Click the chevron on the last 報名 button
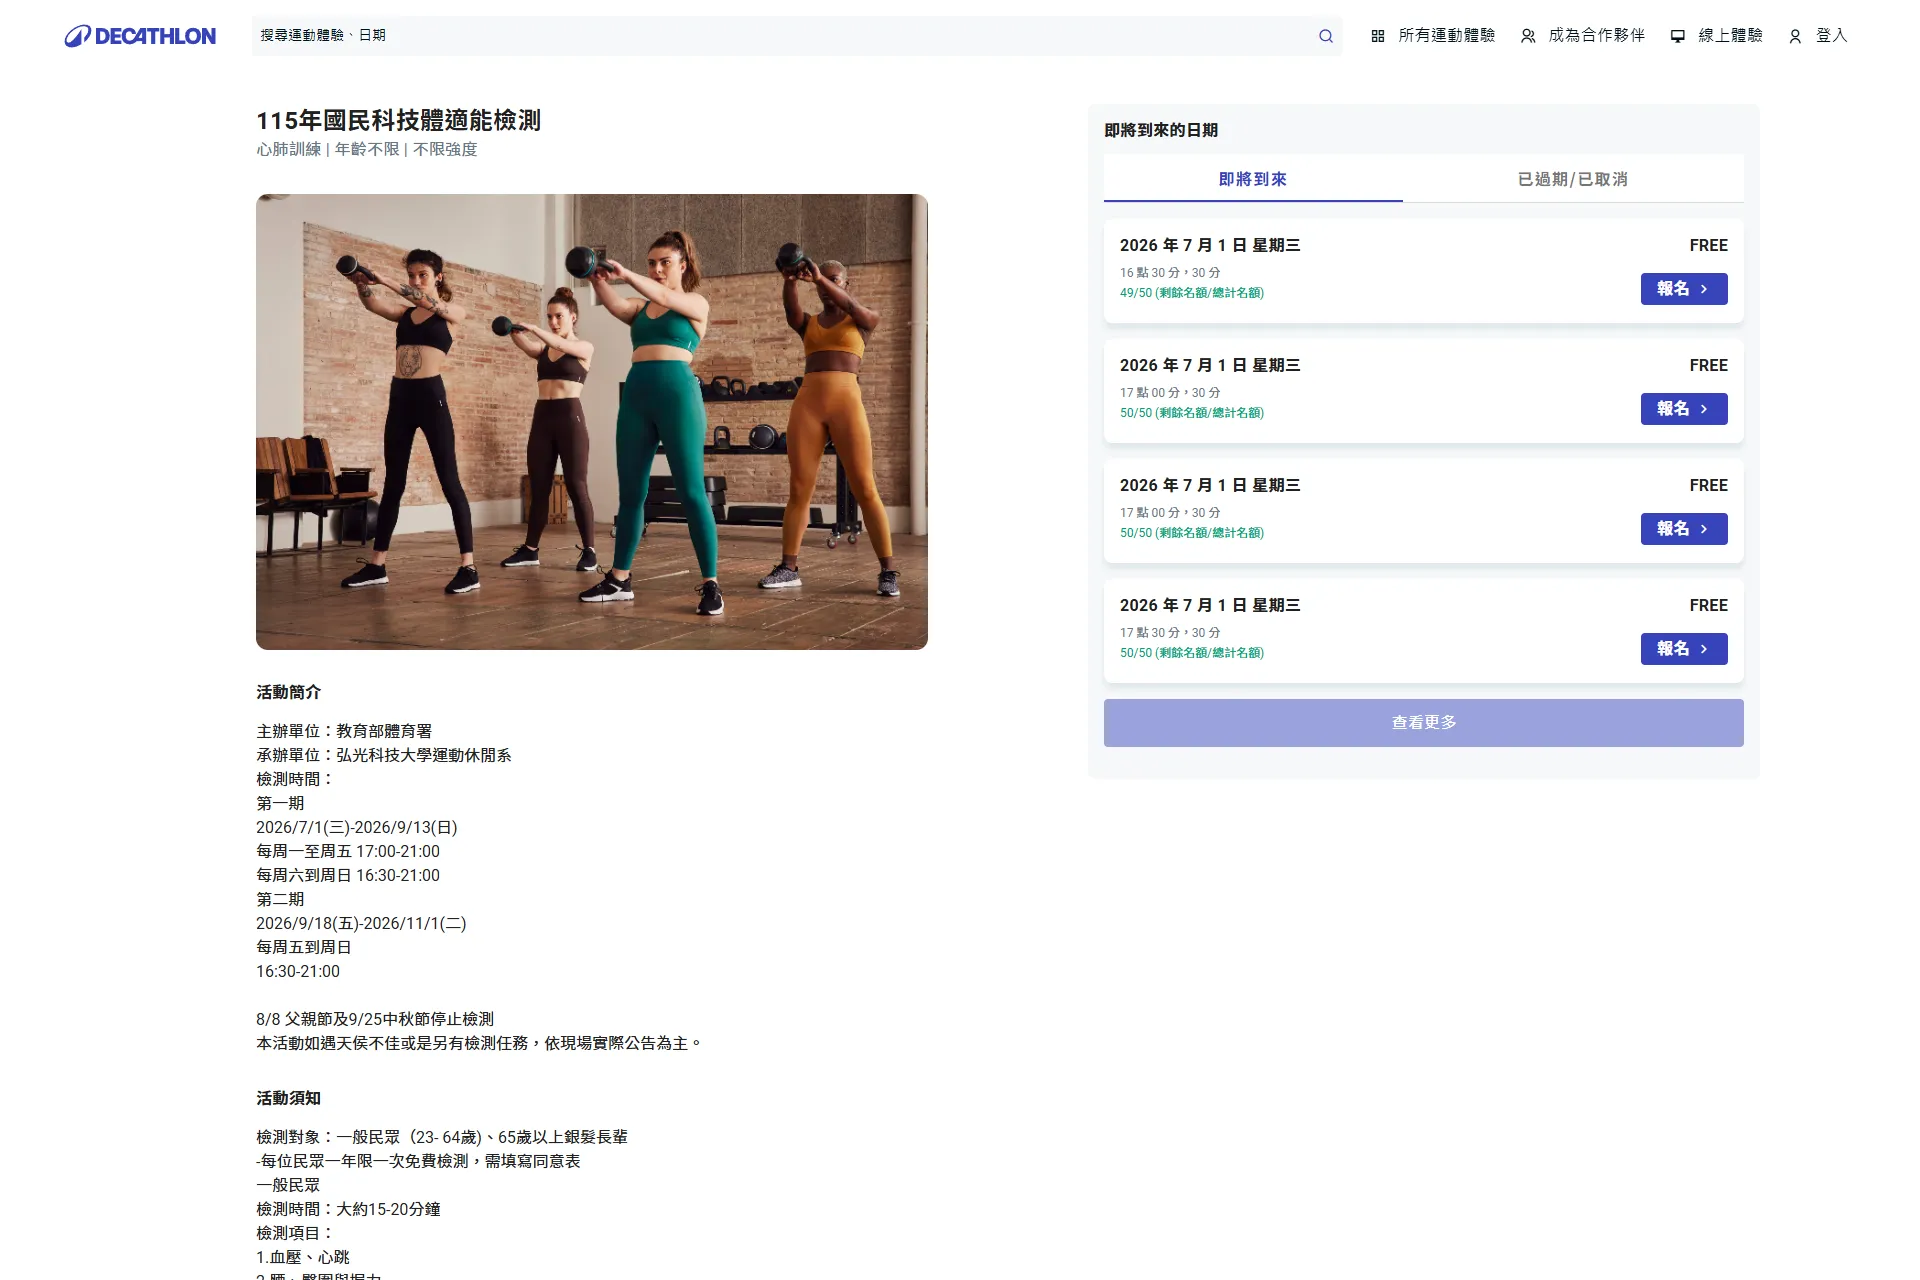The width and height of the screenshot is (1920, 1280). (1704, 649)
